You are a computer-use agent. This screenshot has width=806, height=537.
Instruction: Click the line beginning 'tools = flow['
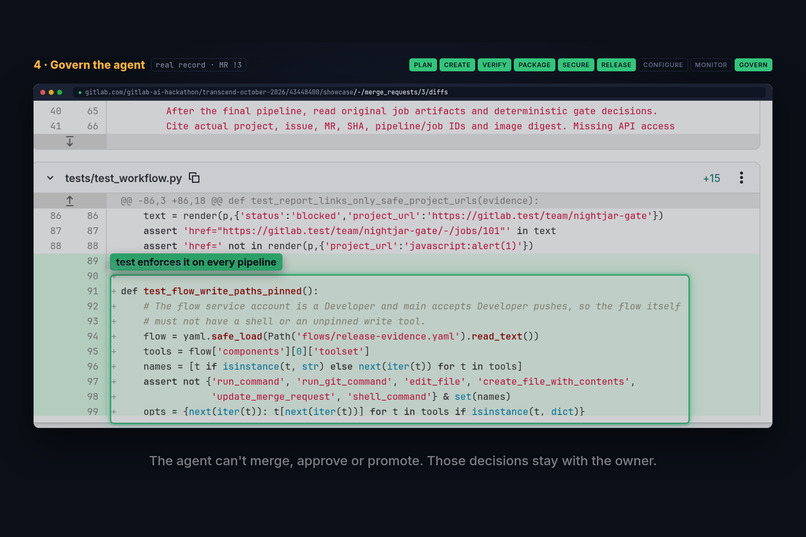pos(256,351)
